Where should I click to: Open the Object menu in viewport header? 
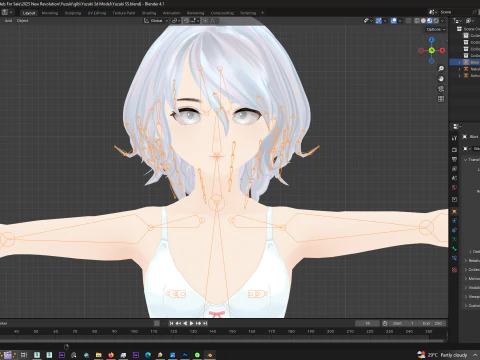pyautogui.click(x=22, y=21)
